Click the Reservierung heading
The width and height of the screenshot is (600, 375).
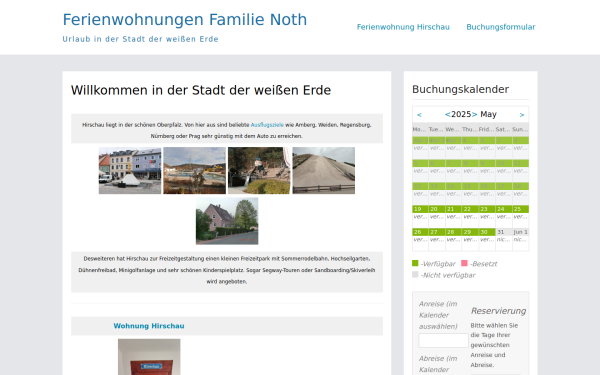coord(498,311)
